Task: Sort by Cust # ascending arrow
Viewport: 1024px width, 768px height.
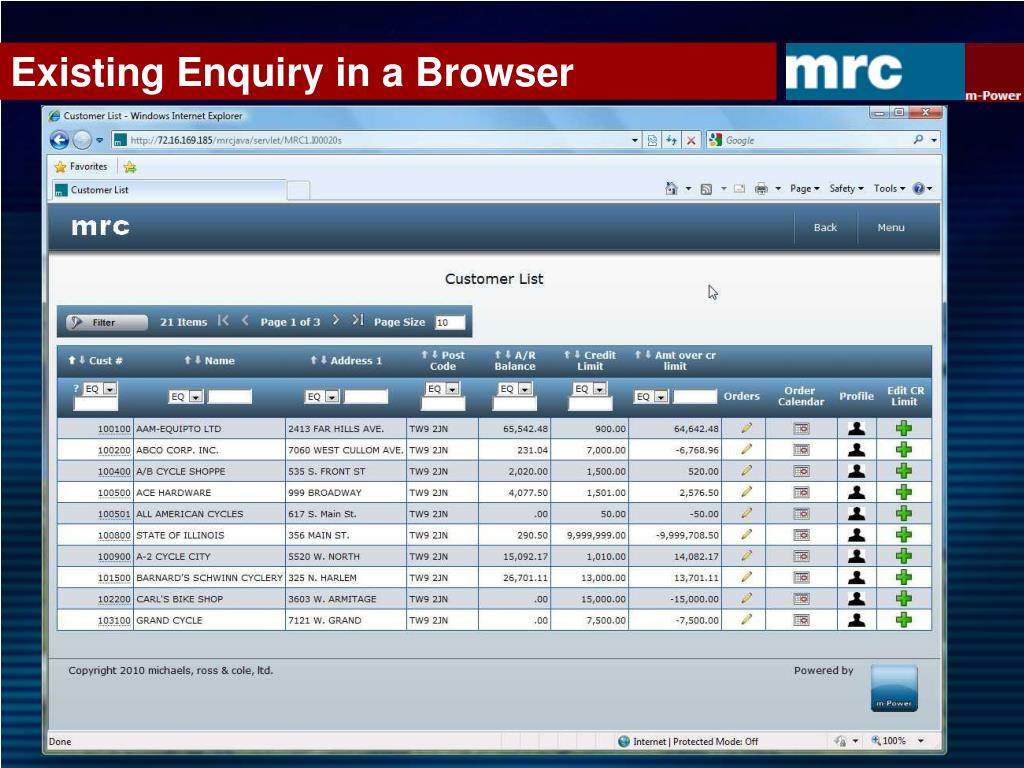Action: (72, 360)
